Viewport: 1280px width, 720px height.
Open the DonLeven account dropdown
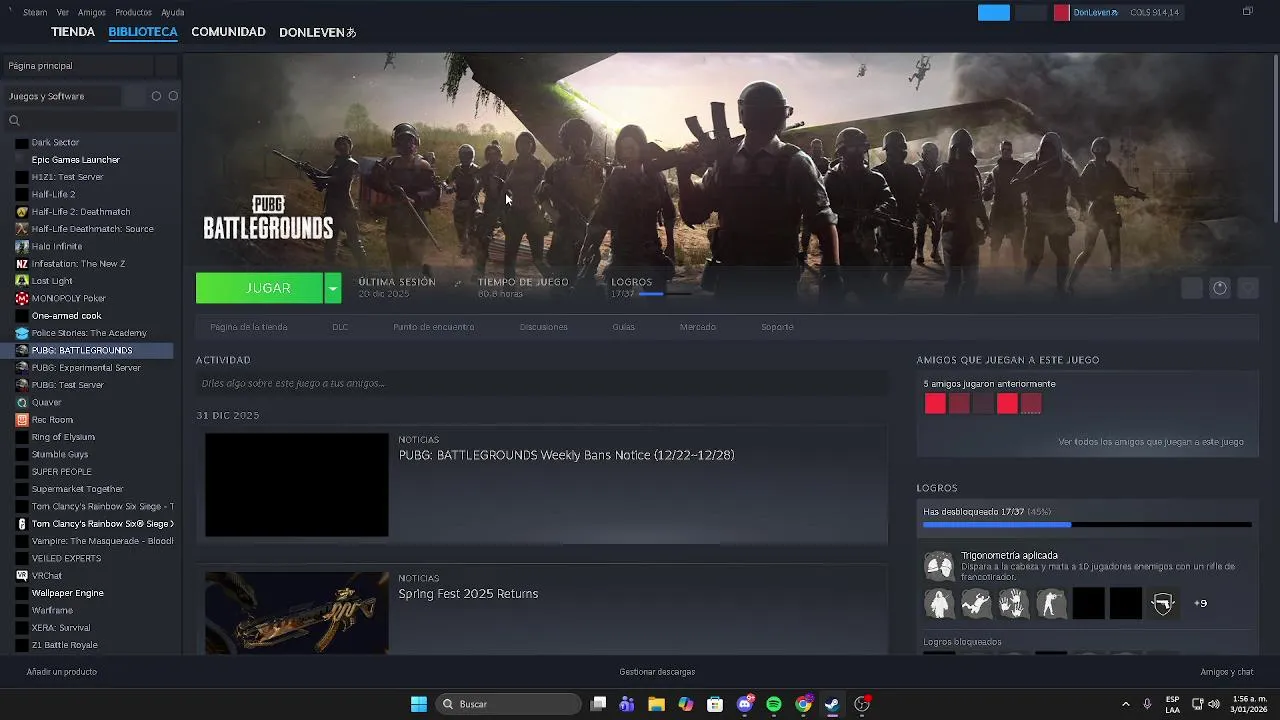click(x=1096, y=13)
